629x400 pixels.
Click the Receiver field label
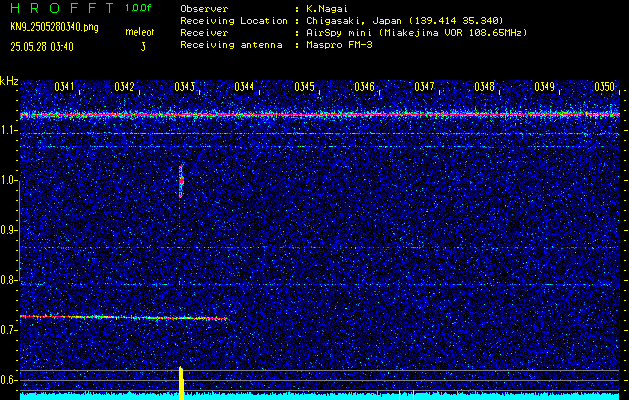[204, 33]
